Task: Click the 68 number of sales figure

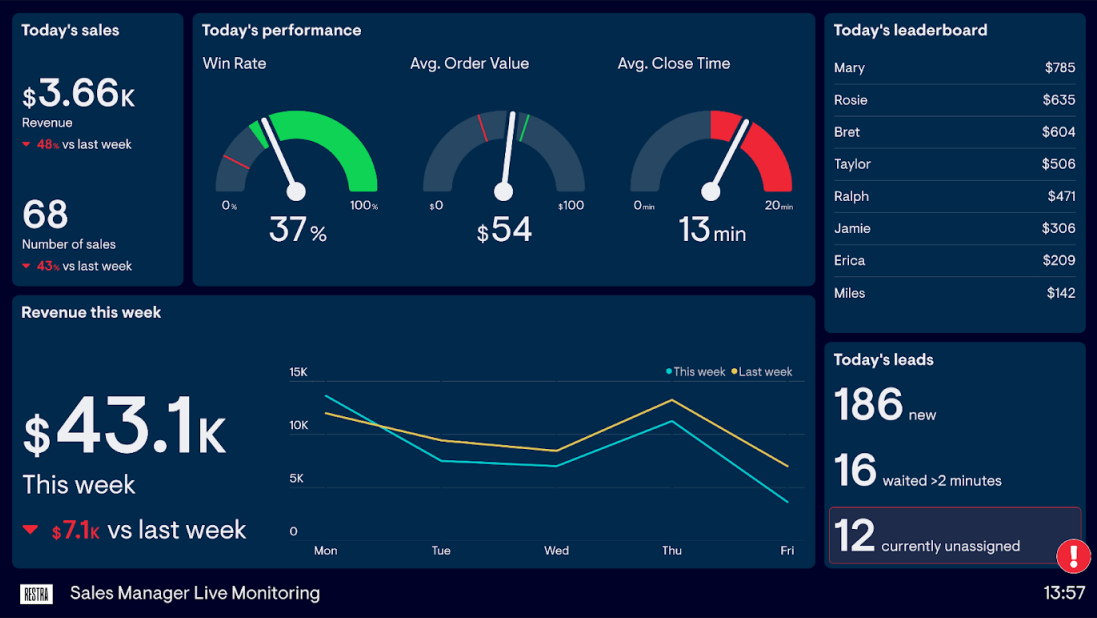Action: point(45,215)
